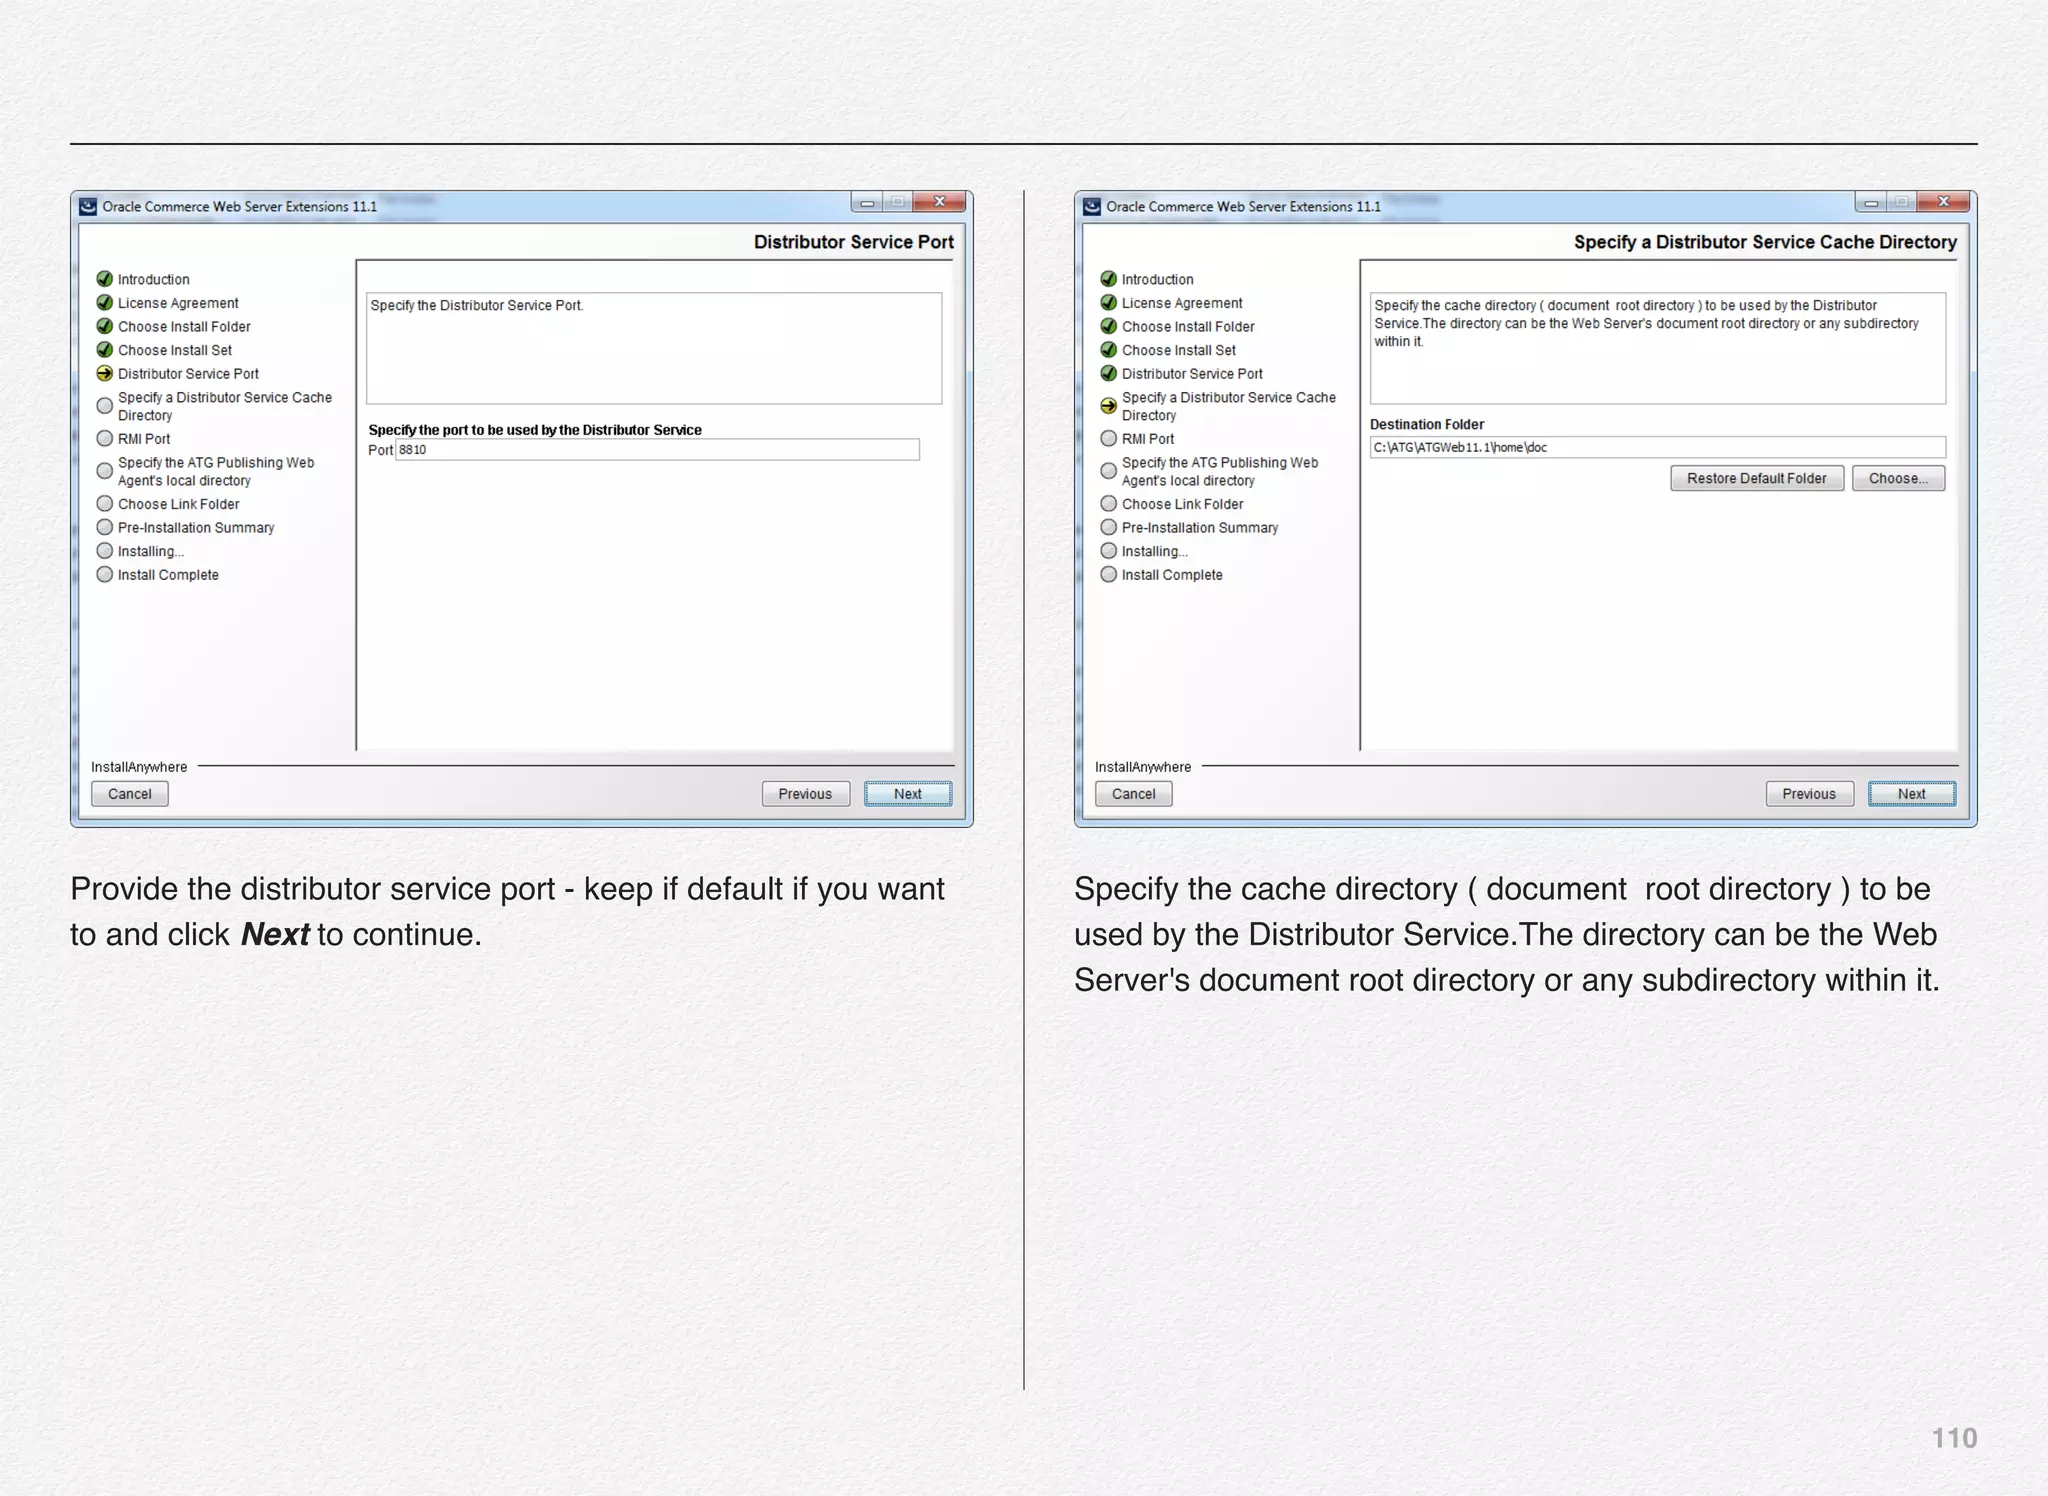Click 'Specify the port to be used by the Distributor Service' label

[x=535, y=430]
